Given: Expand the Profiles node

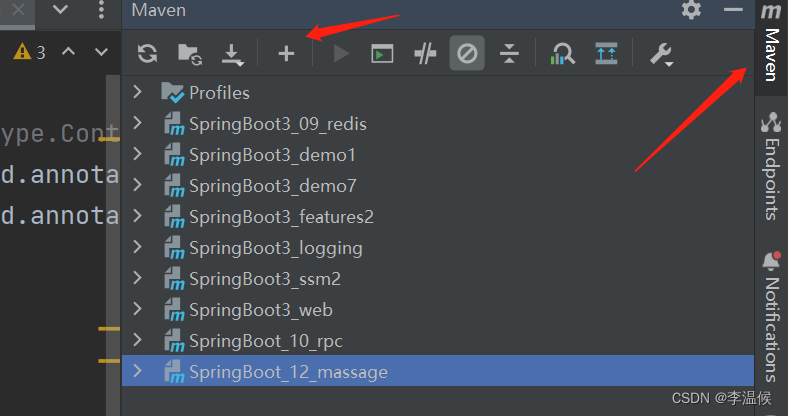Looking at the screenshot, I should pyautogui.click(x=137, y=92).
